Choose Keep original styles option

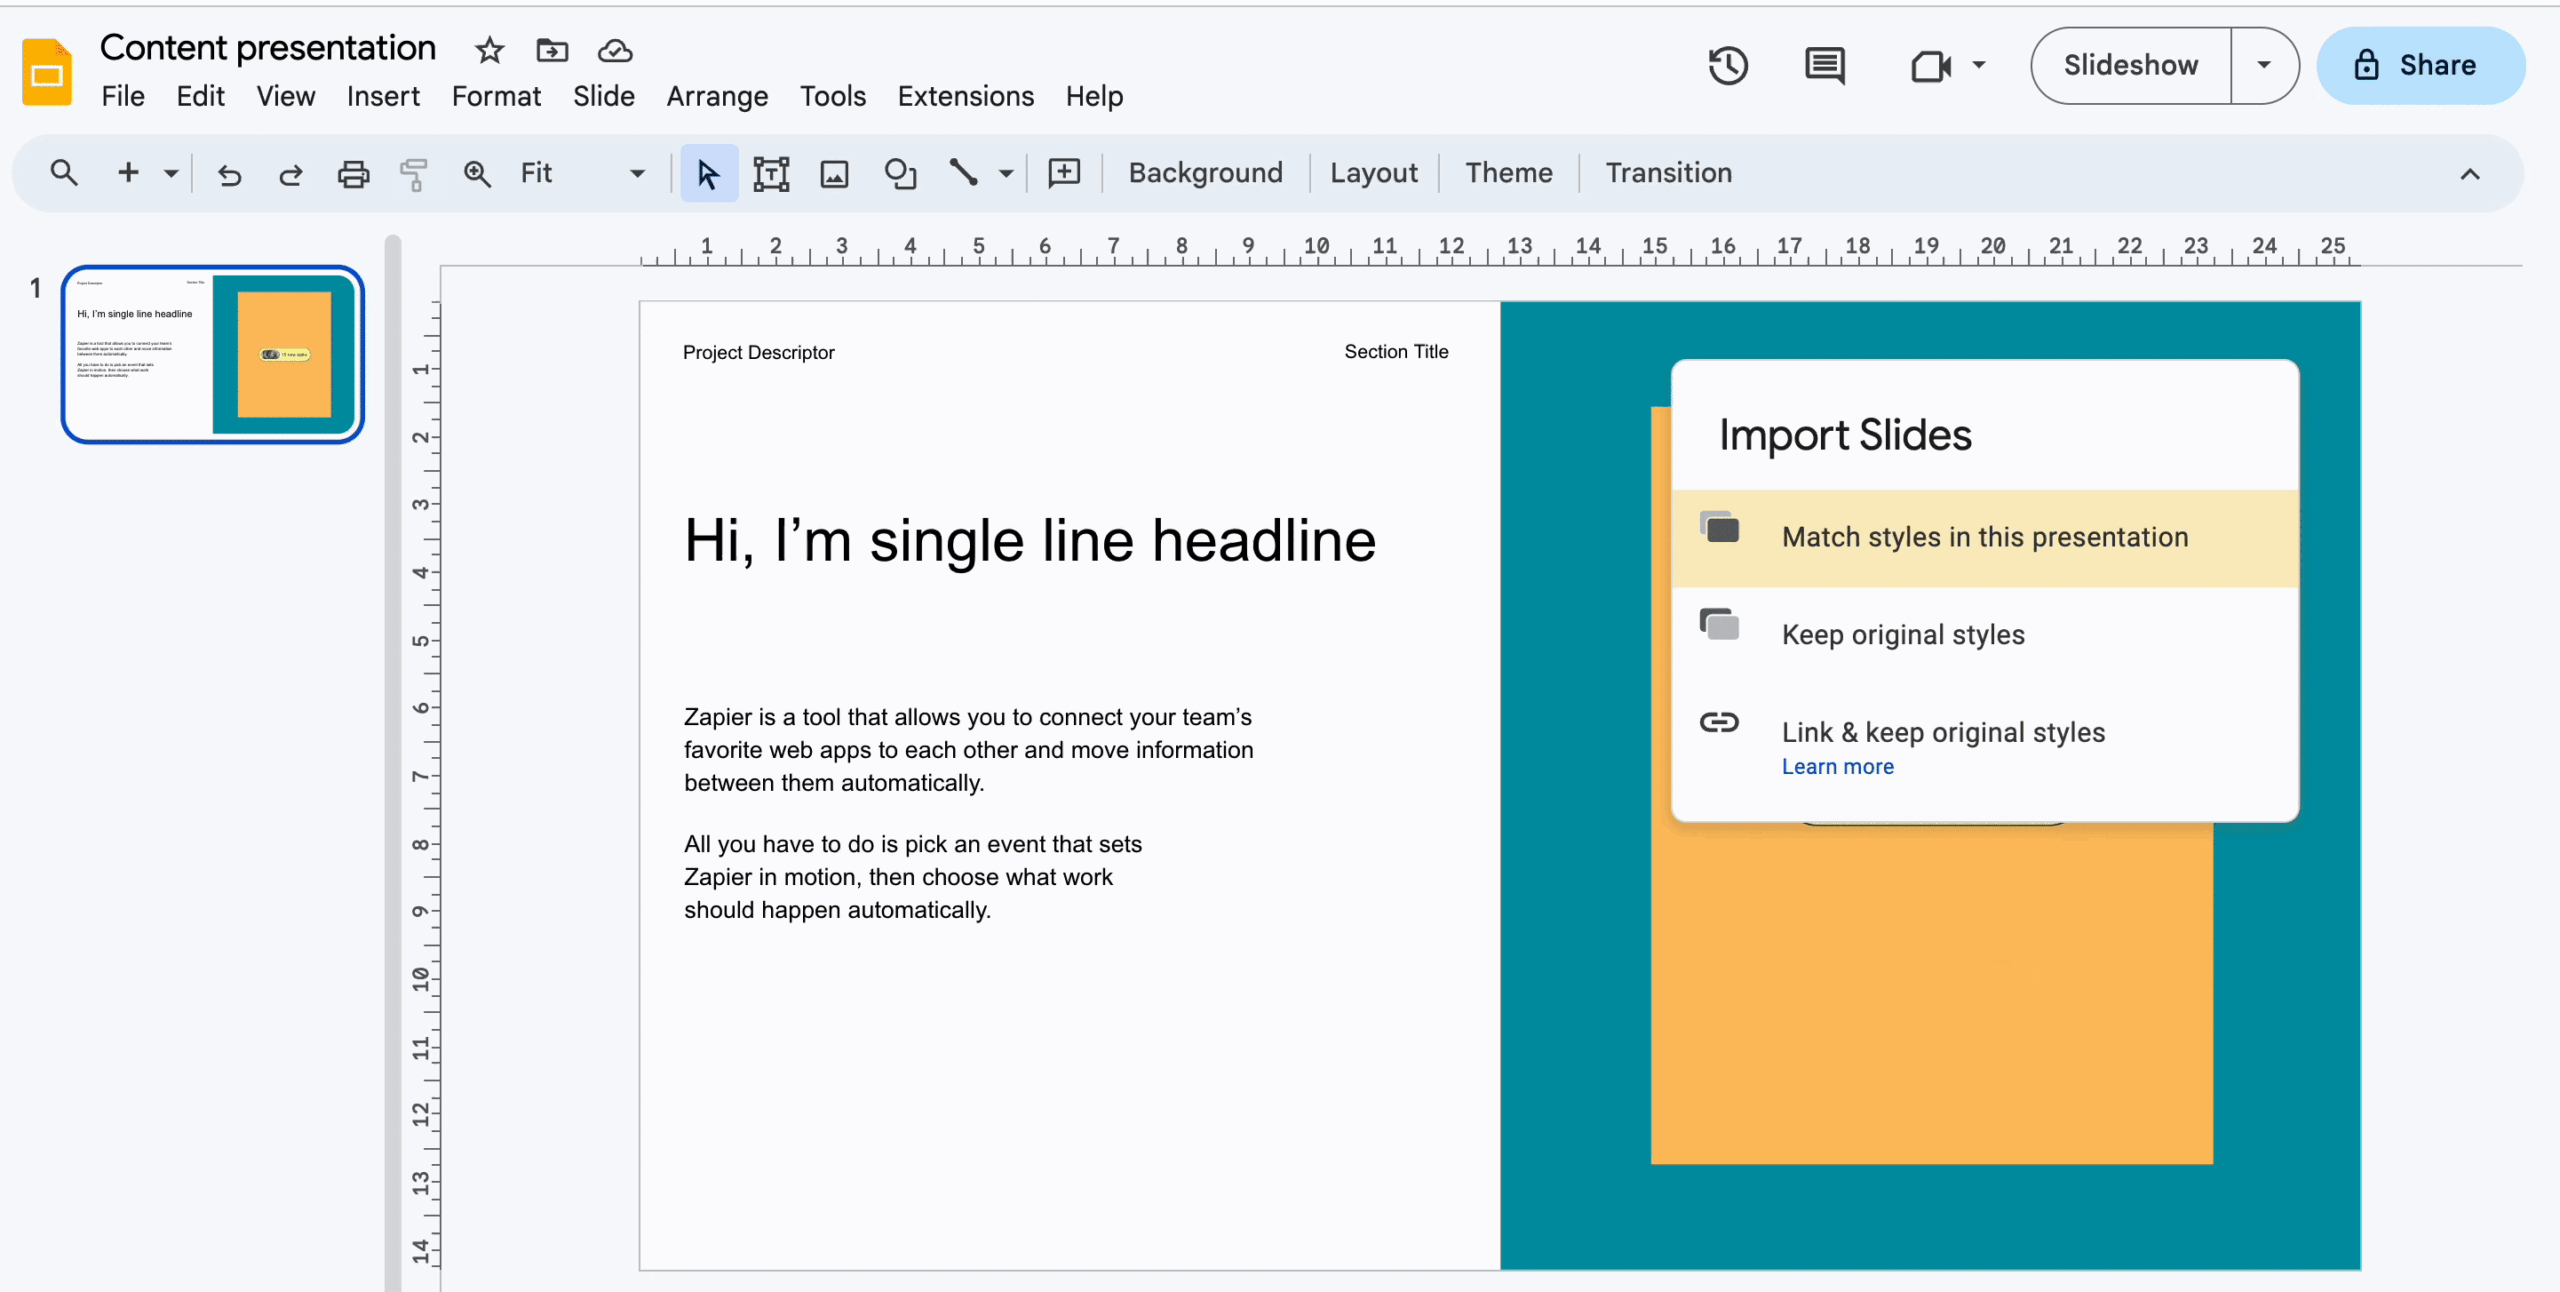click(x=1901, y=633)
